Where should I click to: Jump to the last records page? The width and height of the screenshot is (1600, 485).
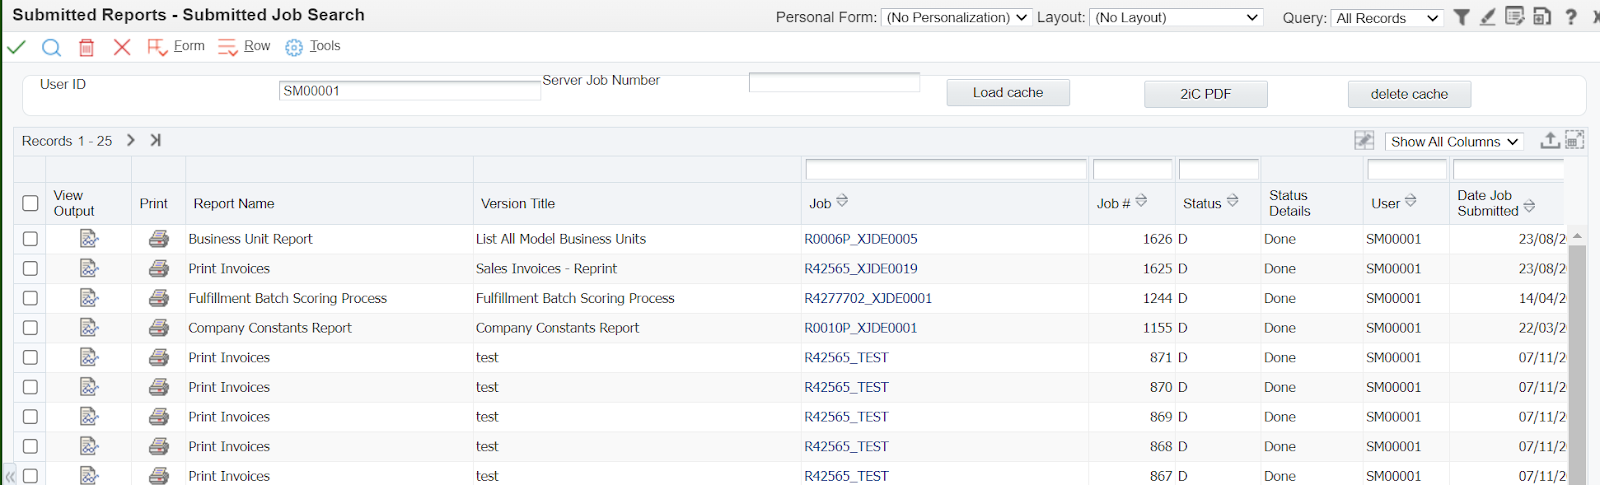[x=155, y=140]
